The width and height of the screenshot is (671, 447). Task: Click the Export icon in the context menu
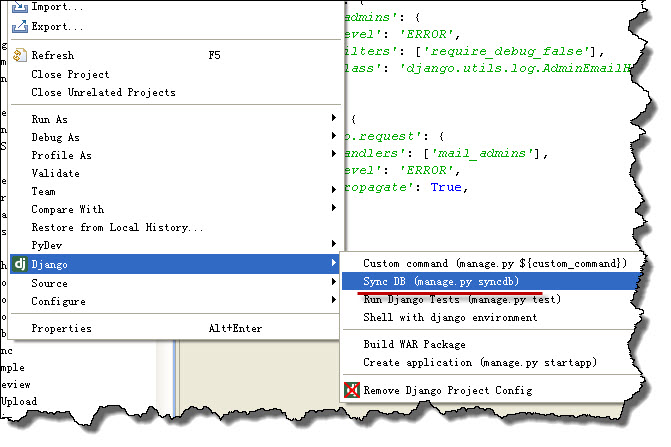coord(20,27)
